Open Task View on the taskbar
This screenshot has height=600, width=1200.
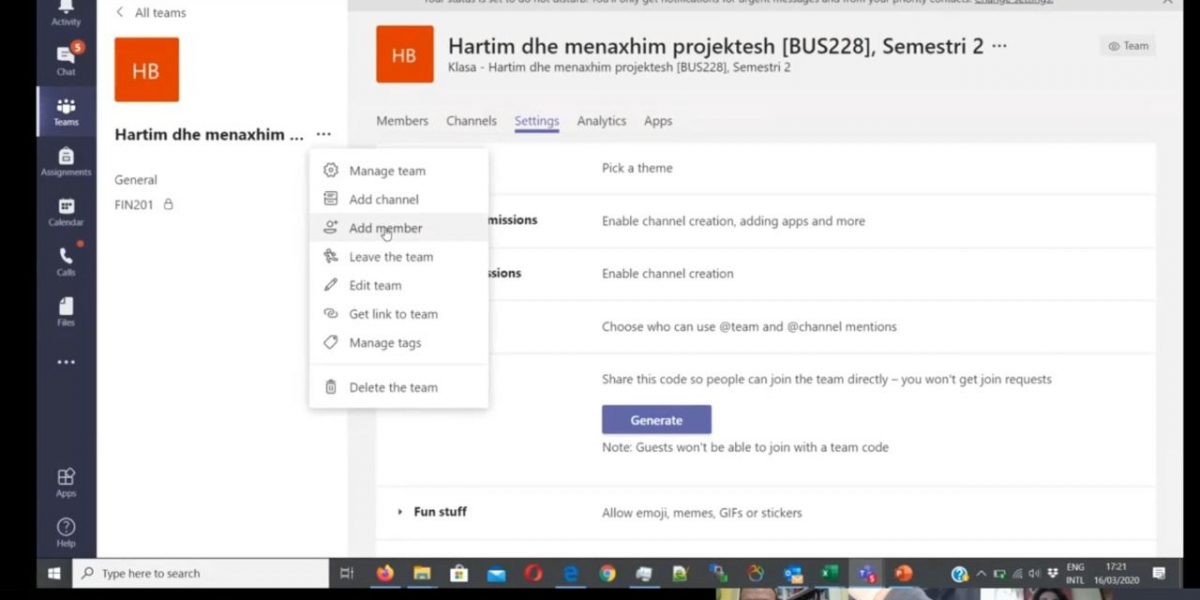(347, 573)
